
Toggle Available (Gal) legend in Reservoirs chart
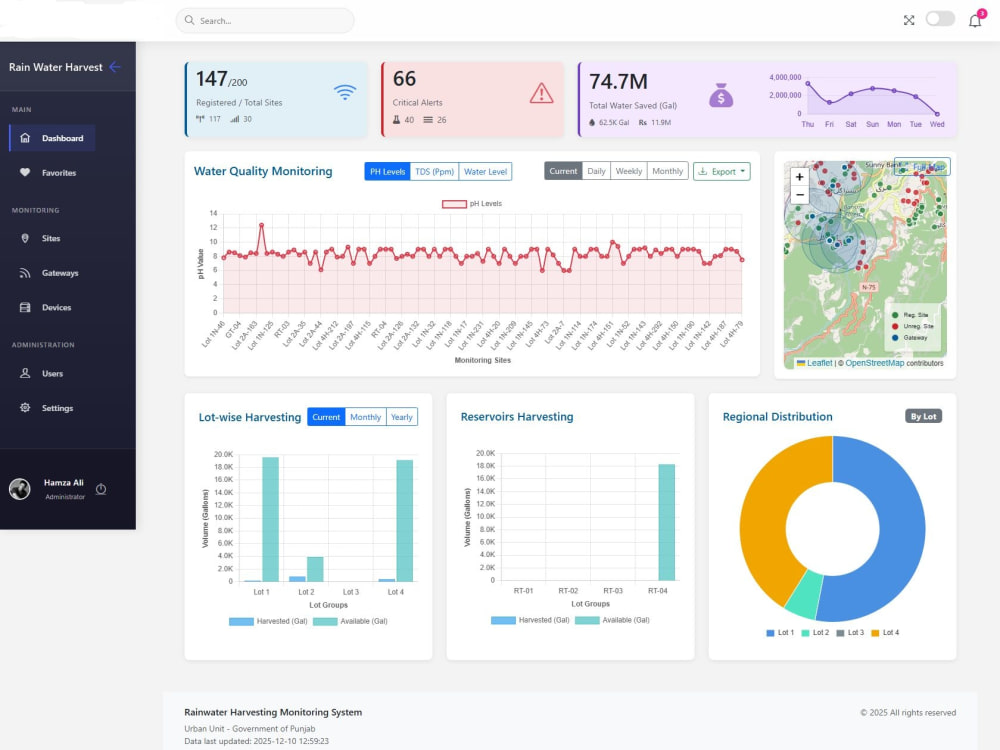point(612,620)
